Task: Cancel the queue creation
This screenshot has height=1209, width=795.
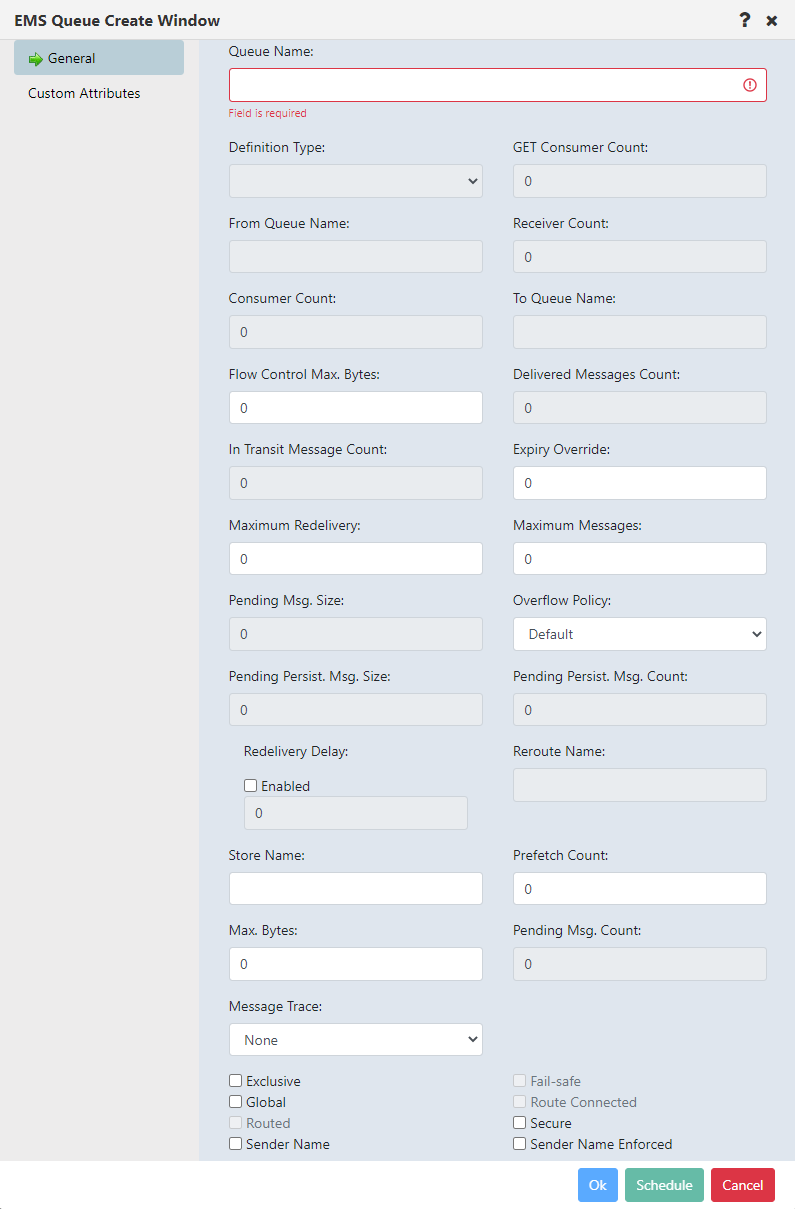Action: click(x=742, y=1184)
